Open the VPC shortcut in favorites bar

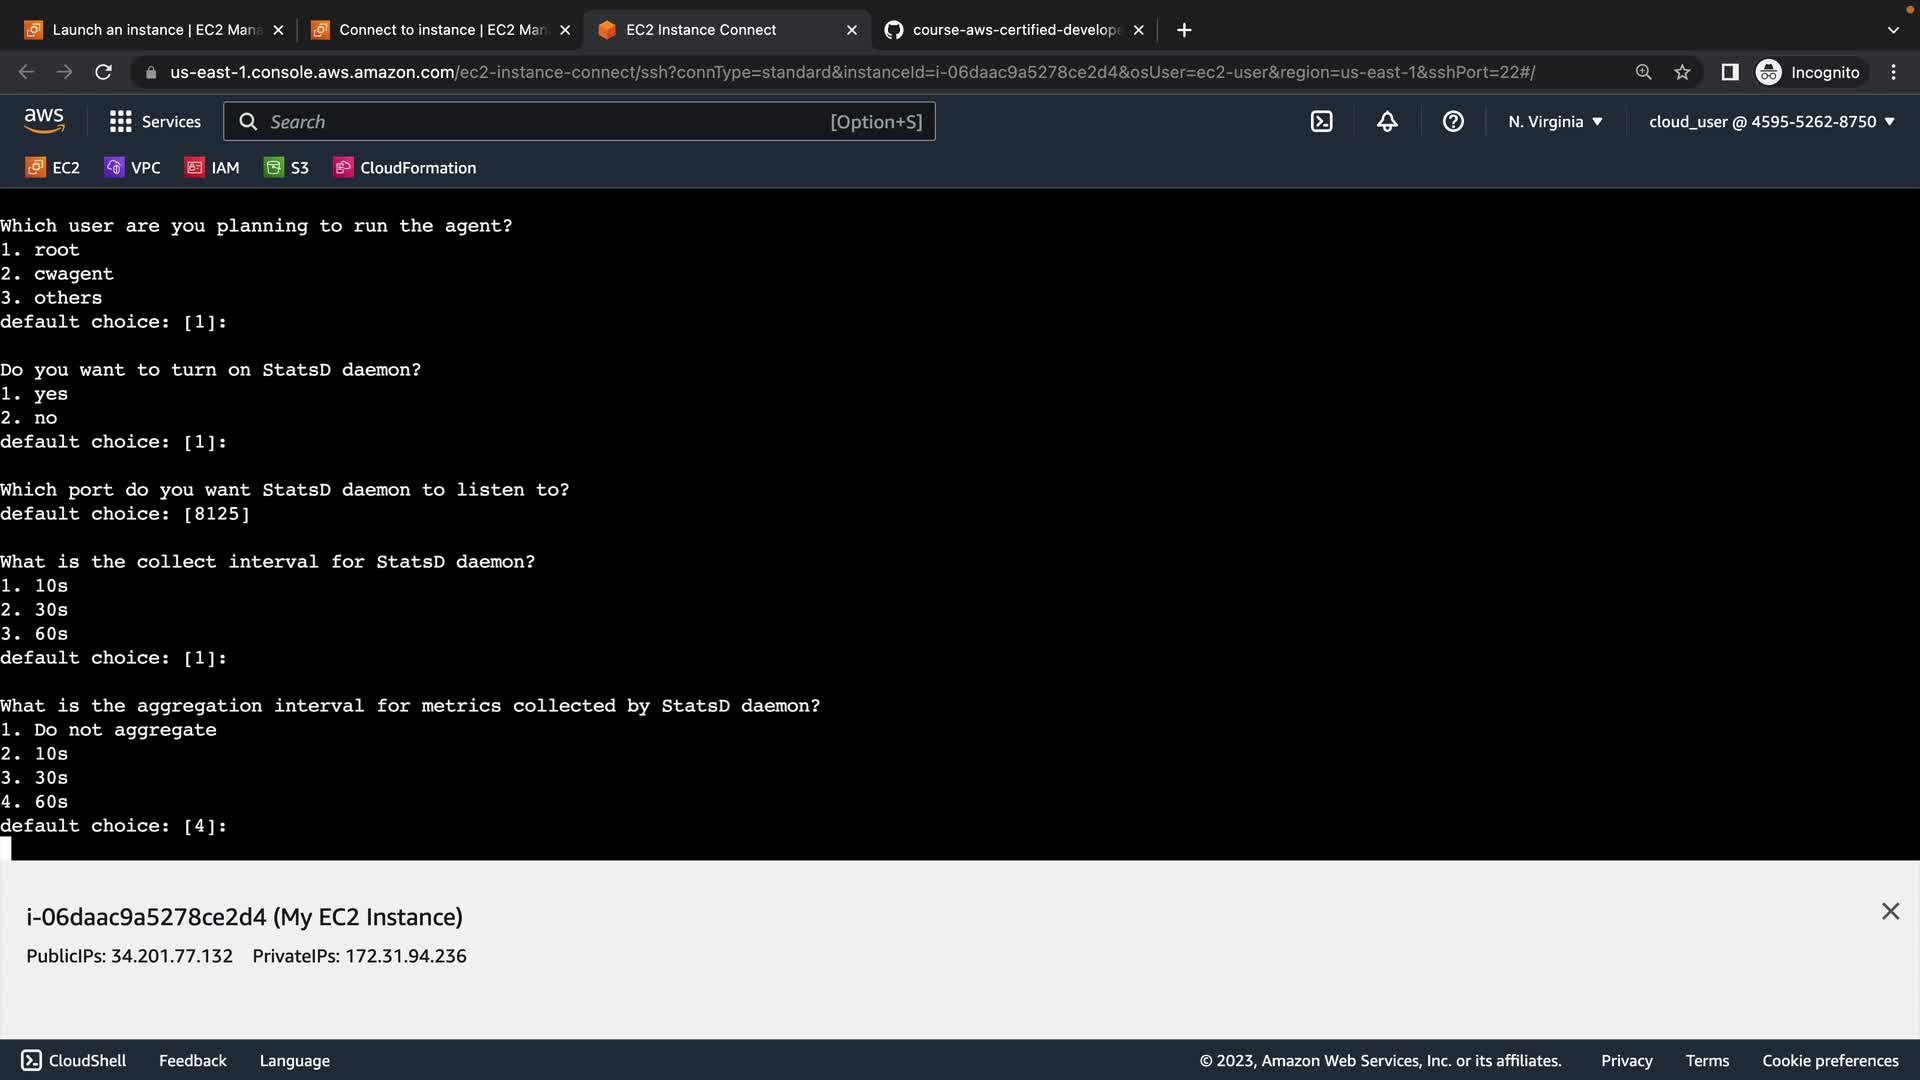(132, 168)
